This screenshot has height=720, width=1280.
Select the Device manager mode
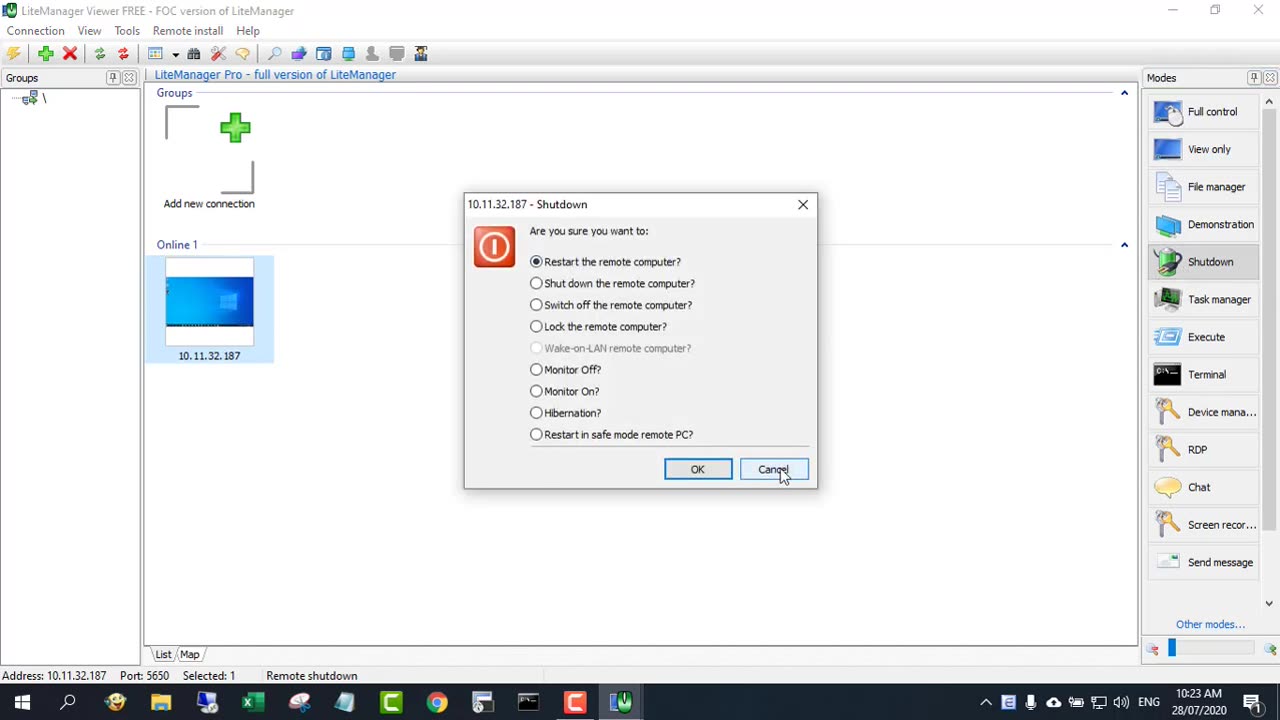[1203, 412]
